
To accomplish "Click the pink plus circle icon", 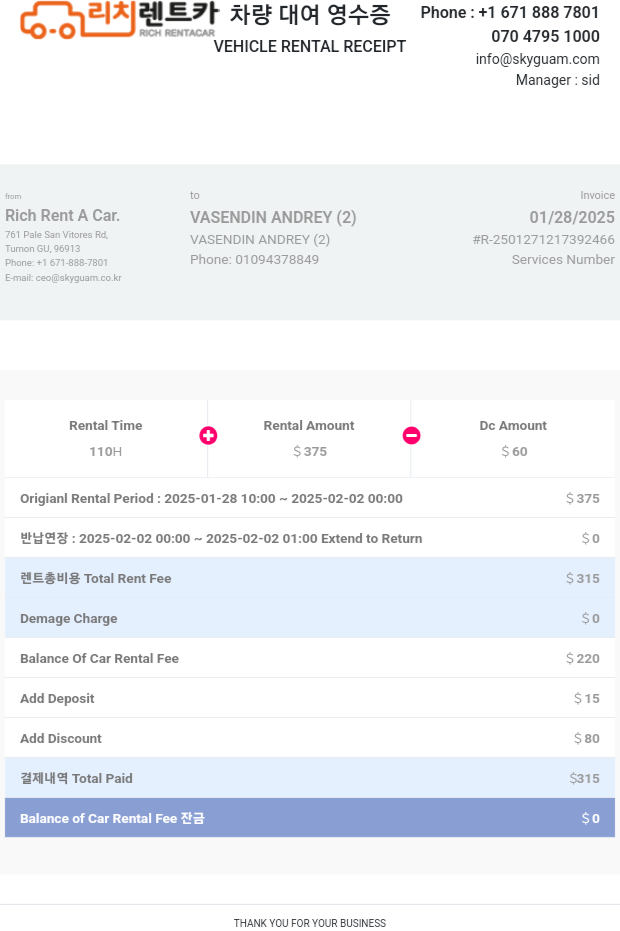I will (x=208, y=435).
